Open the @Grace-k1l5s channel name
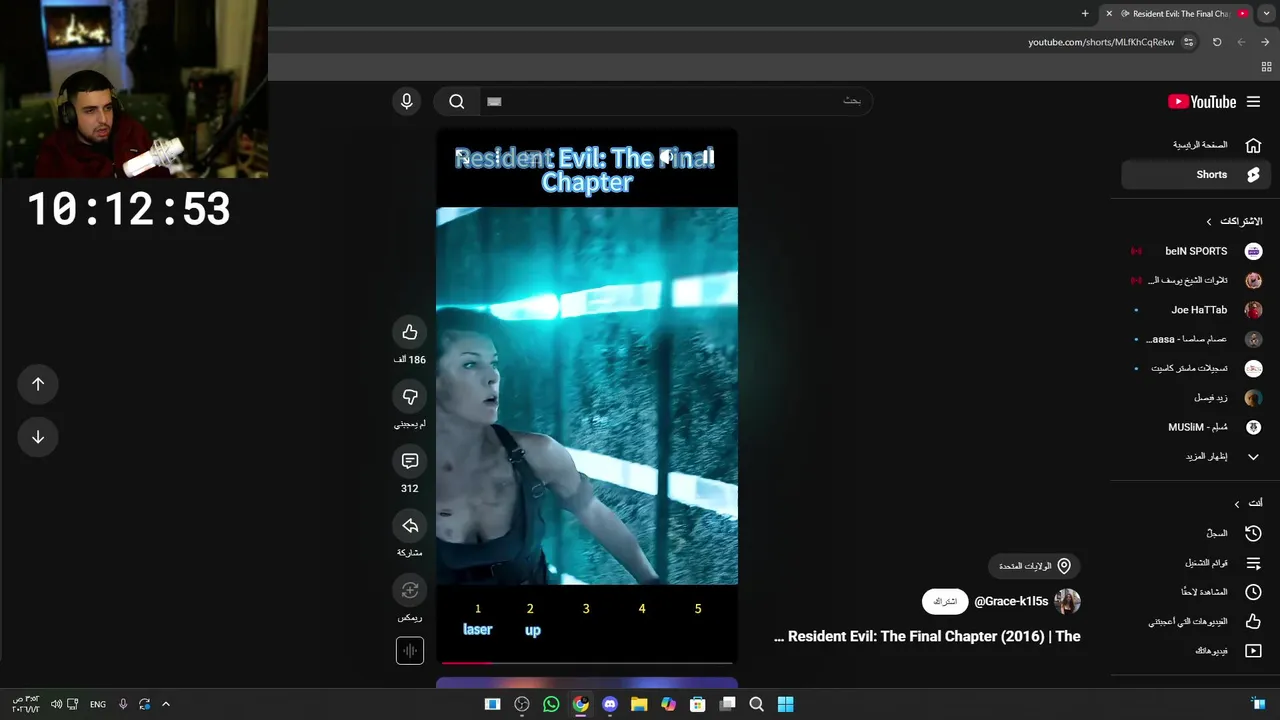 coord(1011,601)
